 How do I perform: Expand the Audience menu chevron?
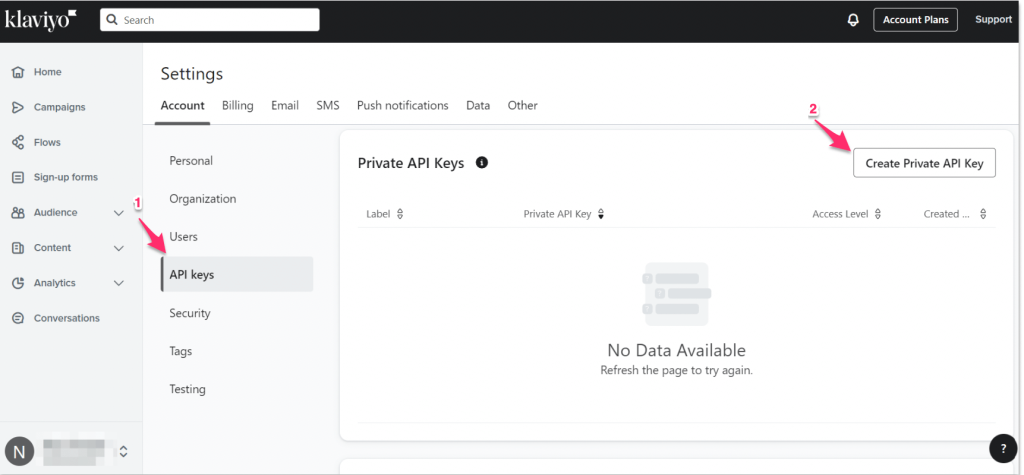click(119, 213)
